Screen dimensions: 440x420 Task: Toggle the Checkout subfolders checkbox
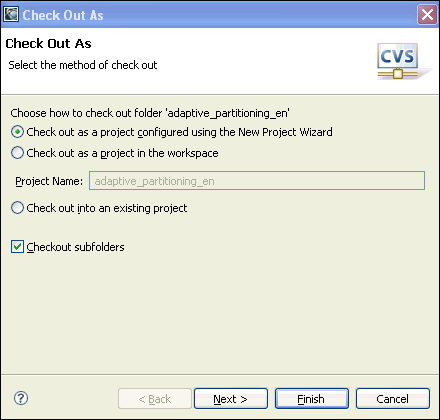click(x=17, y=247)
